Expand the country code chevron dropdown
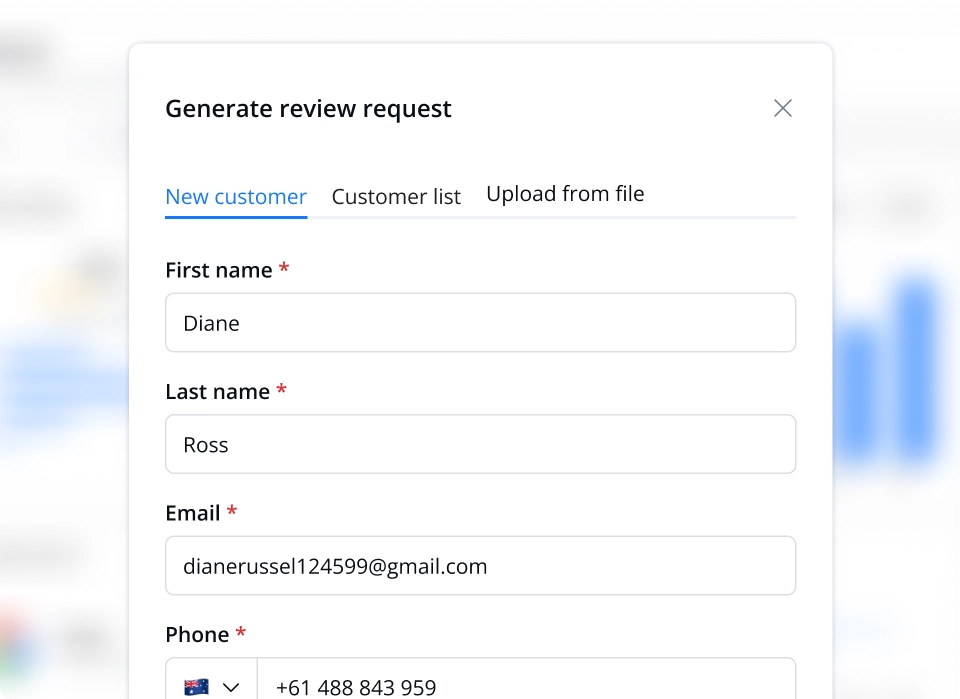 (231, 687)
